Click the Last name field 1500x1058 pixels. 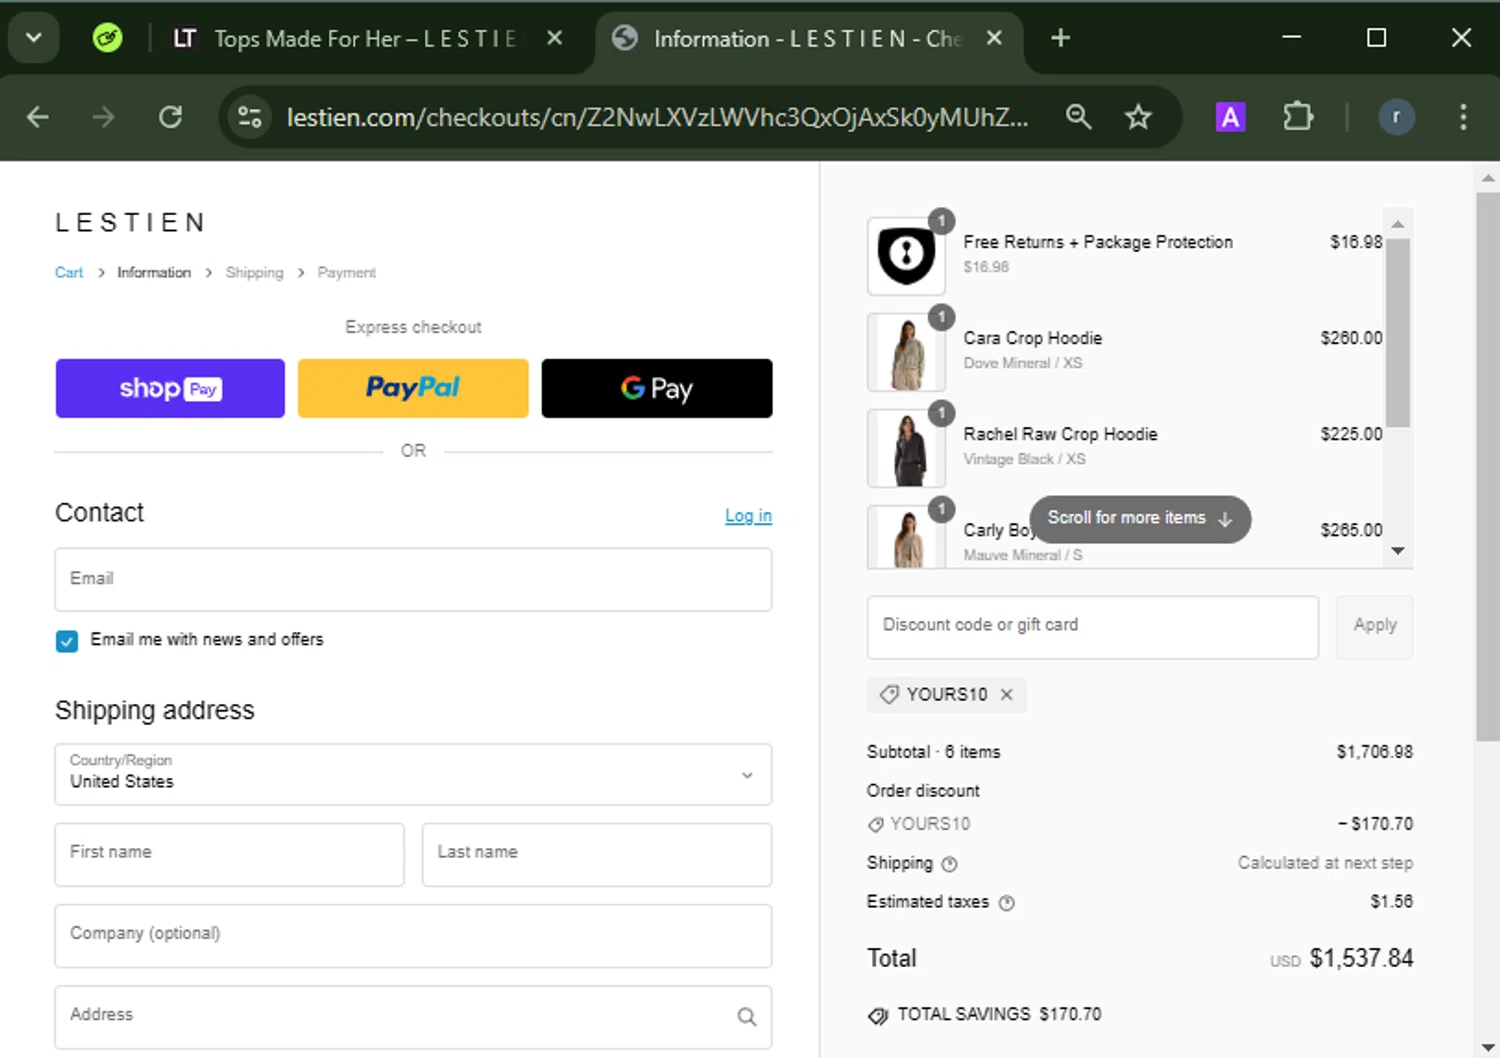pos(597,854)
